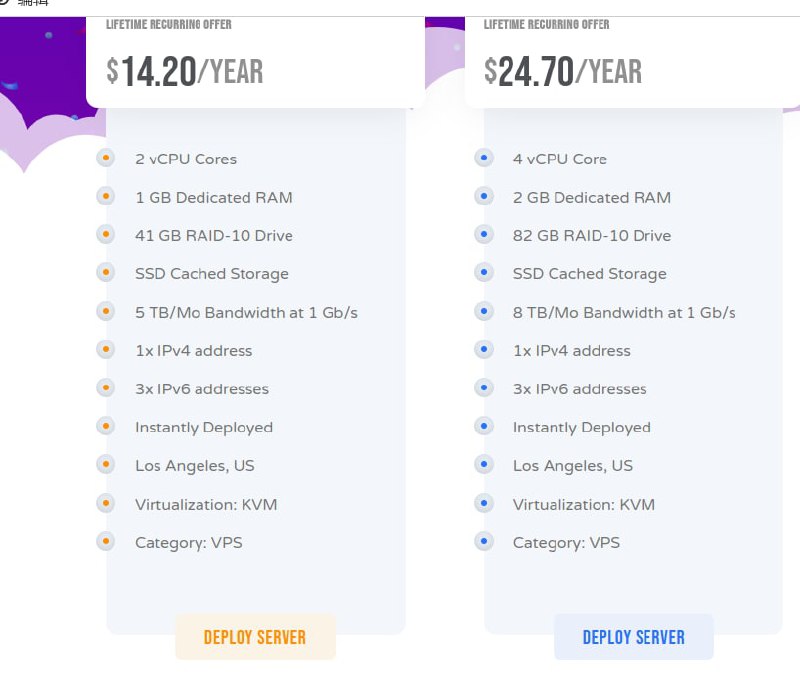
Task: Click blue bullet beside 82 GB RAID-10 Drive
Action: [x=484, y=234]
